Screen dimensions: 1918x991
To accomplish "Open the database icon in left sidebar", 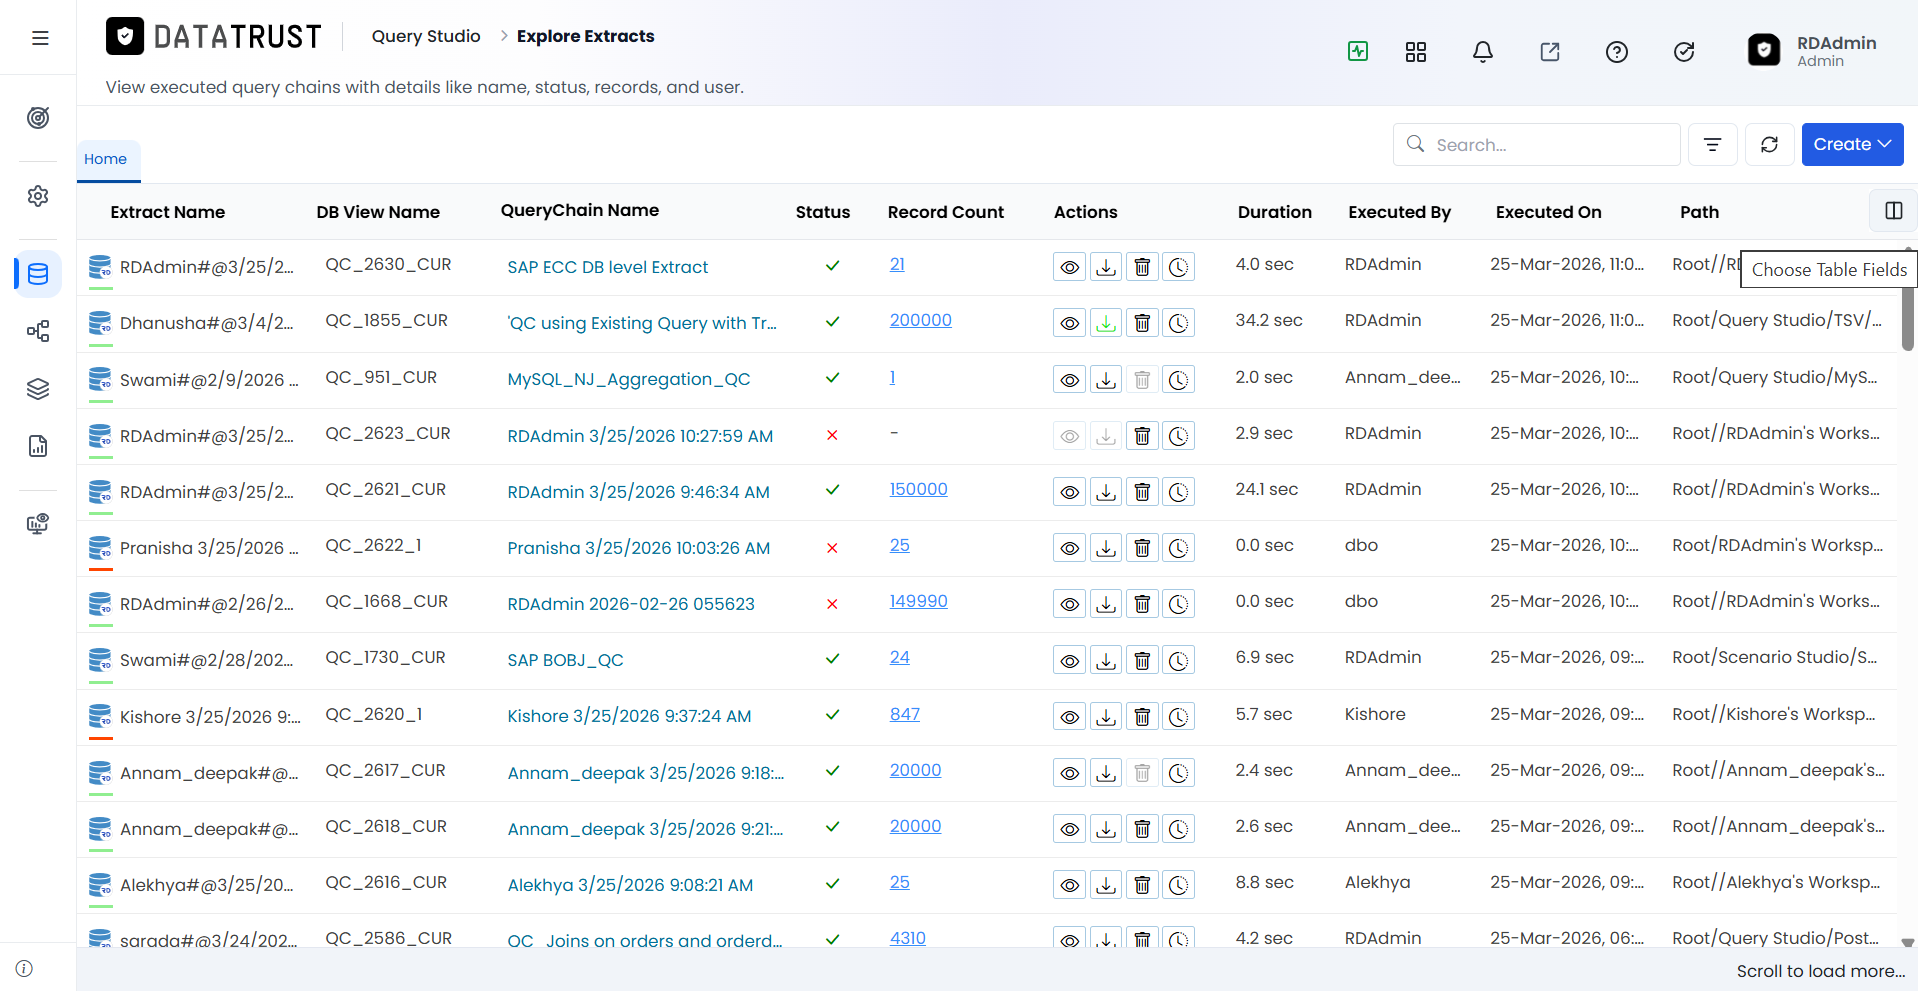I will tap(38, 274).
